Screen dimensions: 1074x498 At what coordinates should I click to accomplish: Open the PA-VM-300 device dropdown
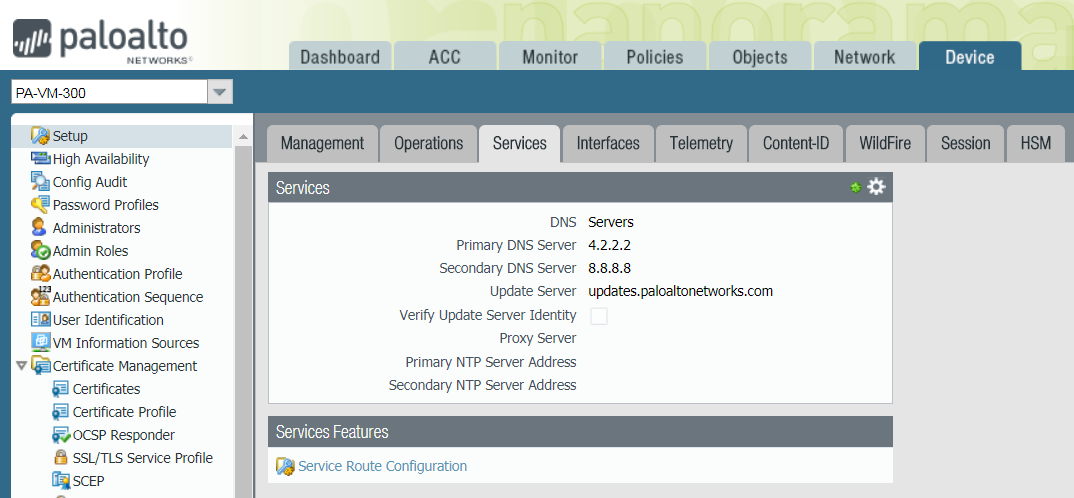tap(219, 93)
